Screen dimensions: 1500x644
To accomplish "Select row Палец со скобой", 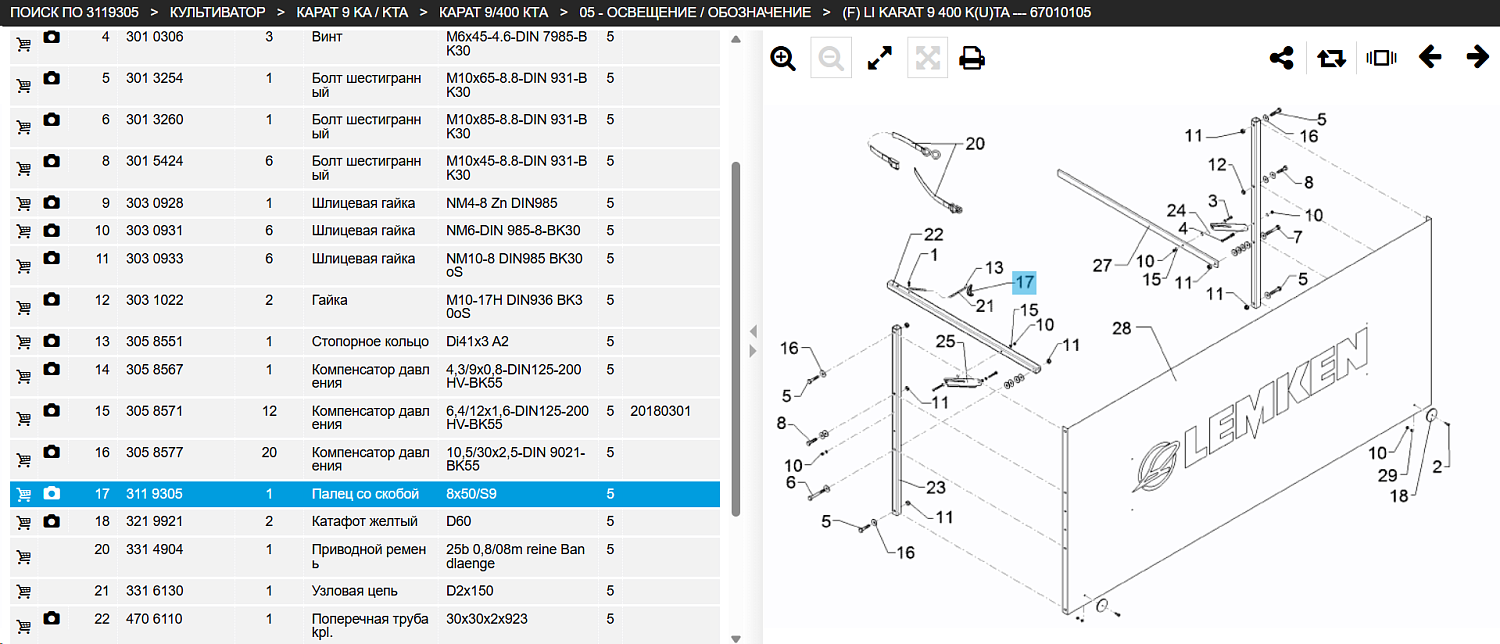I will 365,494.
